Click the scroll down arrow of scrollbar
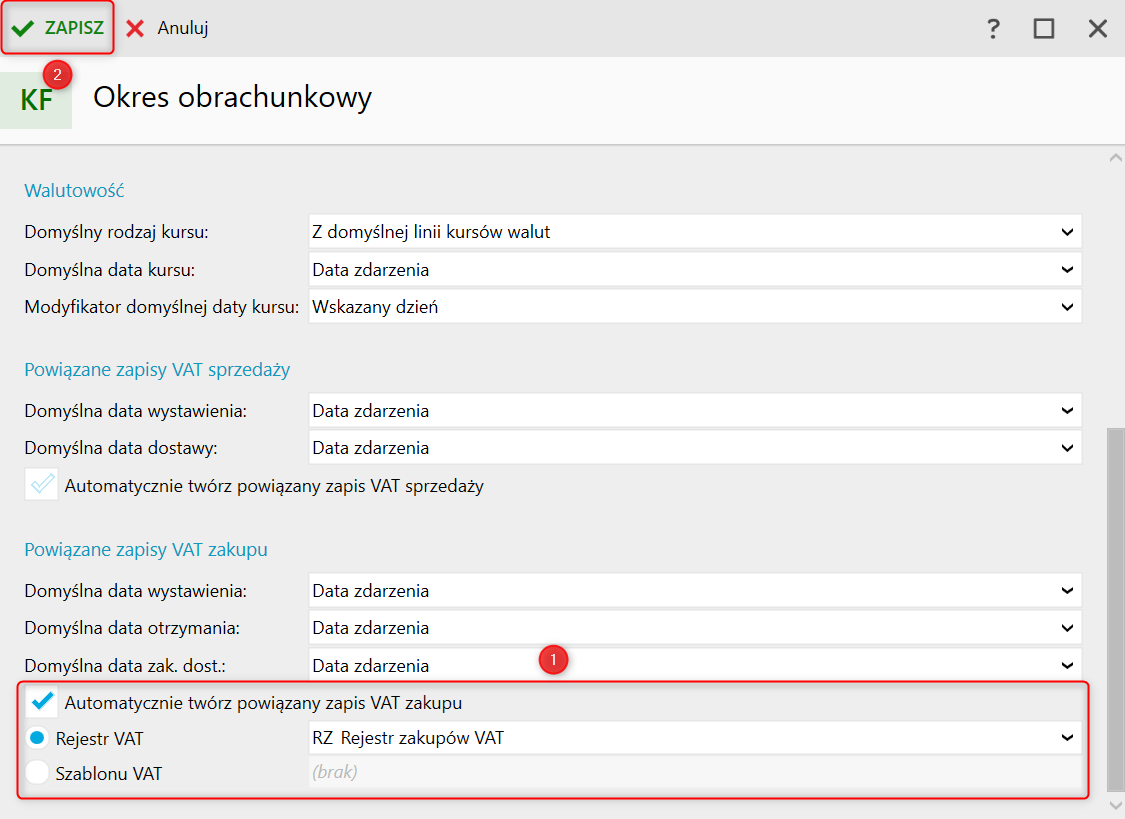The width and height of the screenshot is (1125, 819). (1116, 805)
